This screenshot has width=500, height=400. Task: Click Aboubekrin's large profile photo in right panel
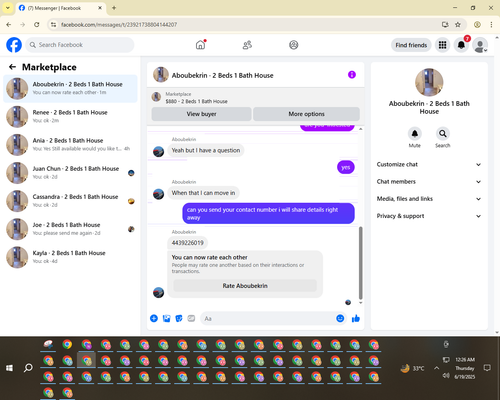pos(429,82)
